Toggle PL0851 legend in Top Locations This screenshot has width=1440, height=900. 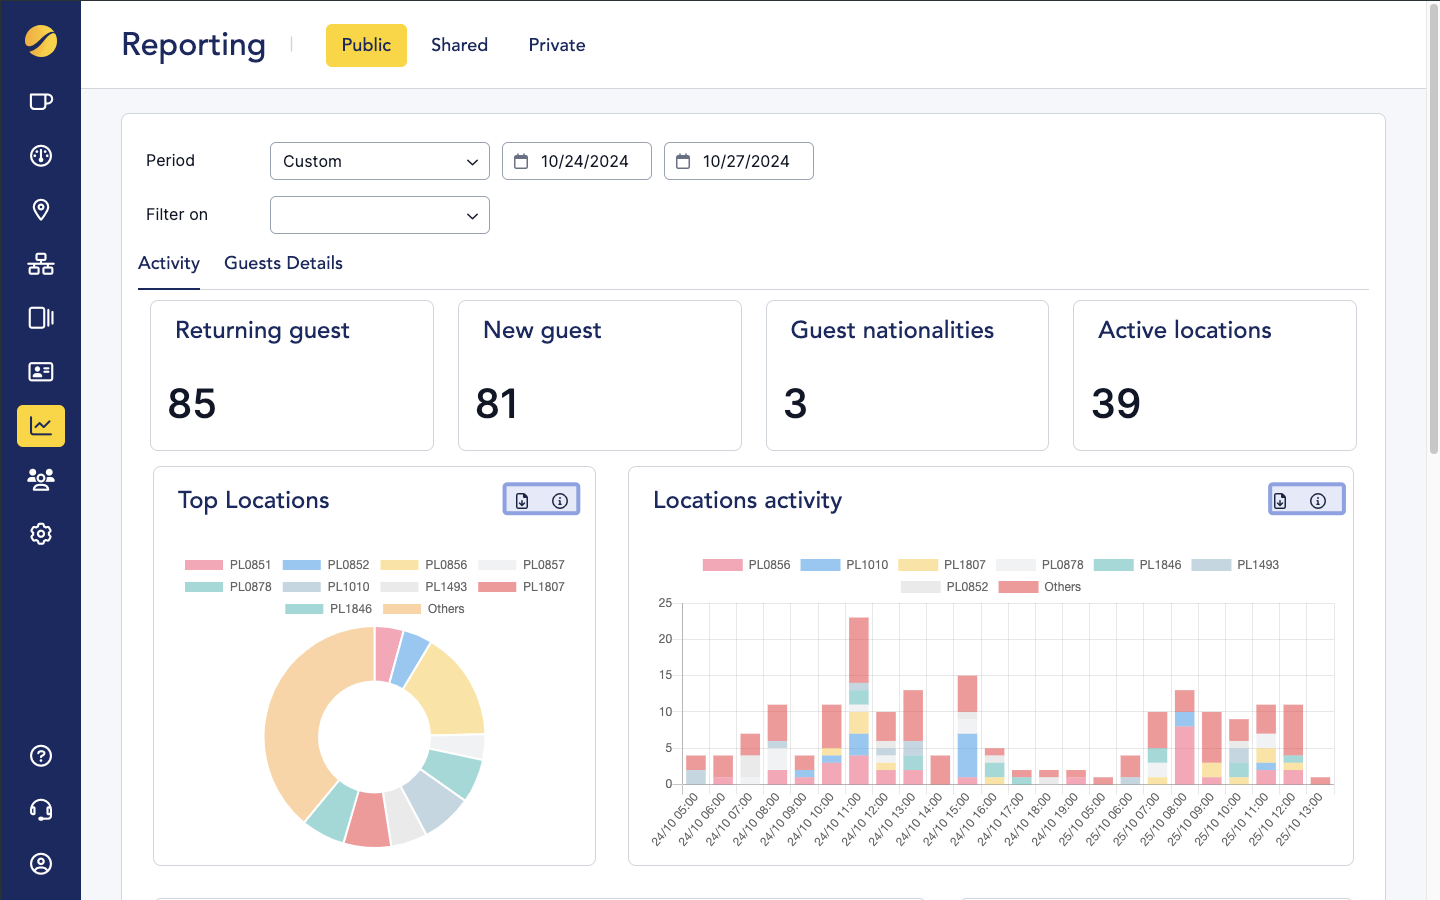pyautogui.click(x=228, y=565)
